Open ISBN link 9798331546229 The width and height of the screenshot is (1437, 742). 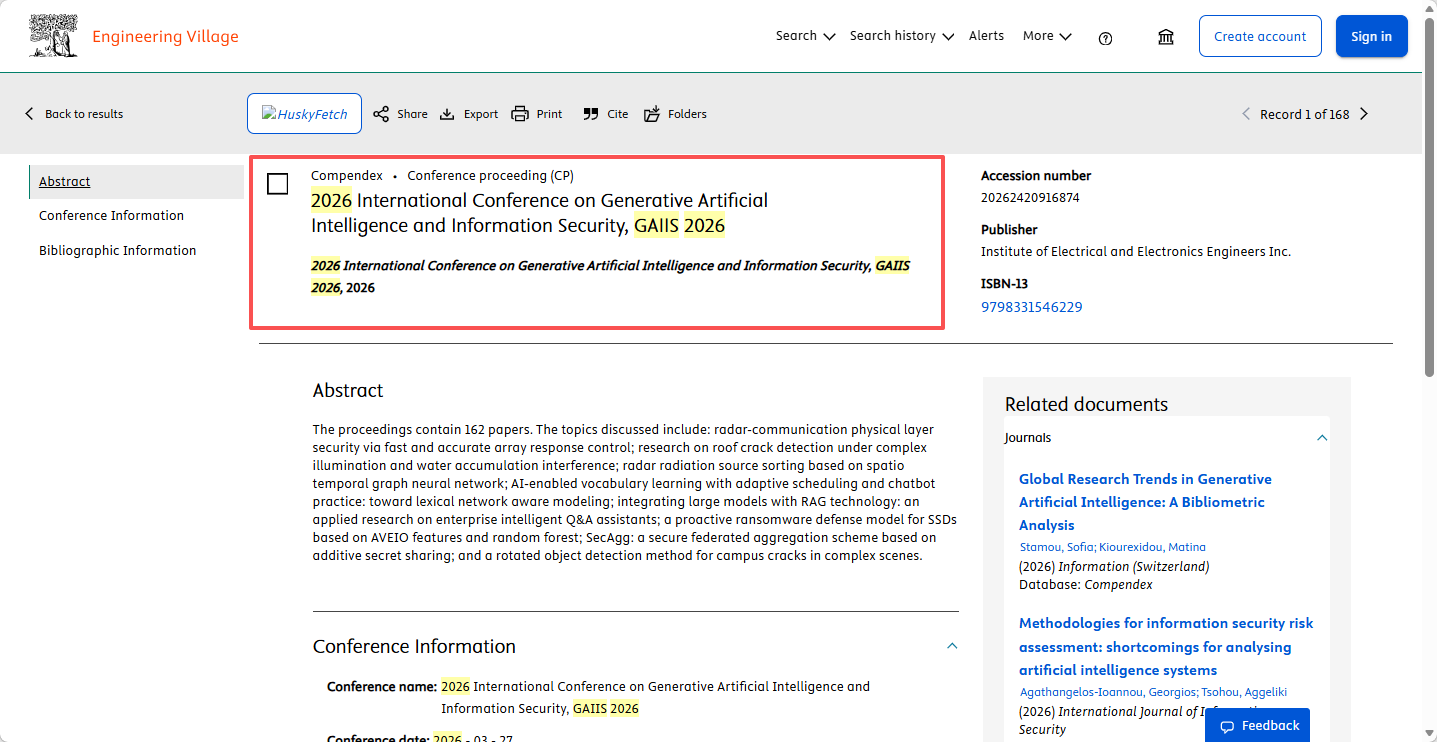[x=1031, y=307]
